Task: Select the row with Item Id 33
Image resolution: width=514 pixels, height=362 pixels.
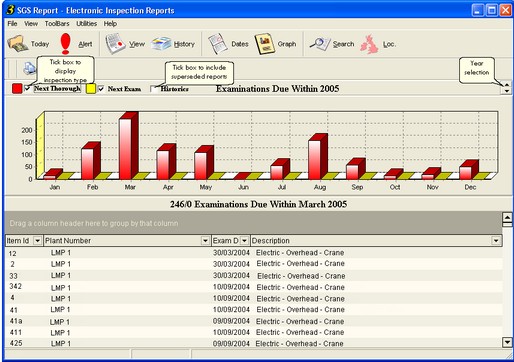Action: pyautogui.click(x=254, y=276)
